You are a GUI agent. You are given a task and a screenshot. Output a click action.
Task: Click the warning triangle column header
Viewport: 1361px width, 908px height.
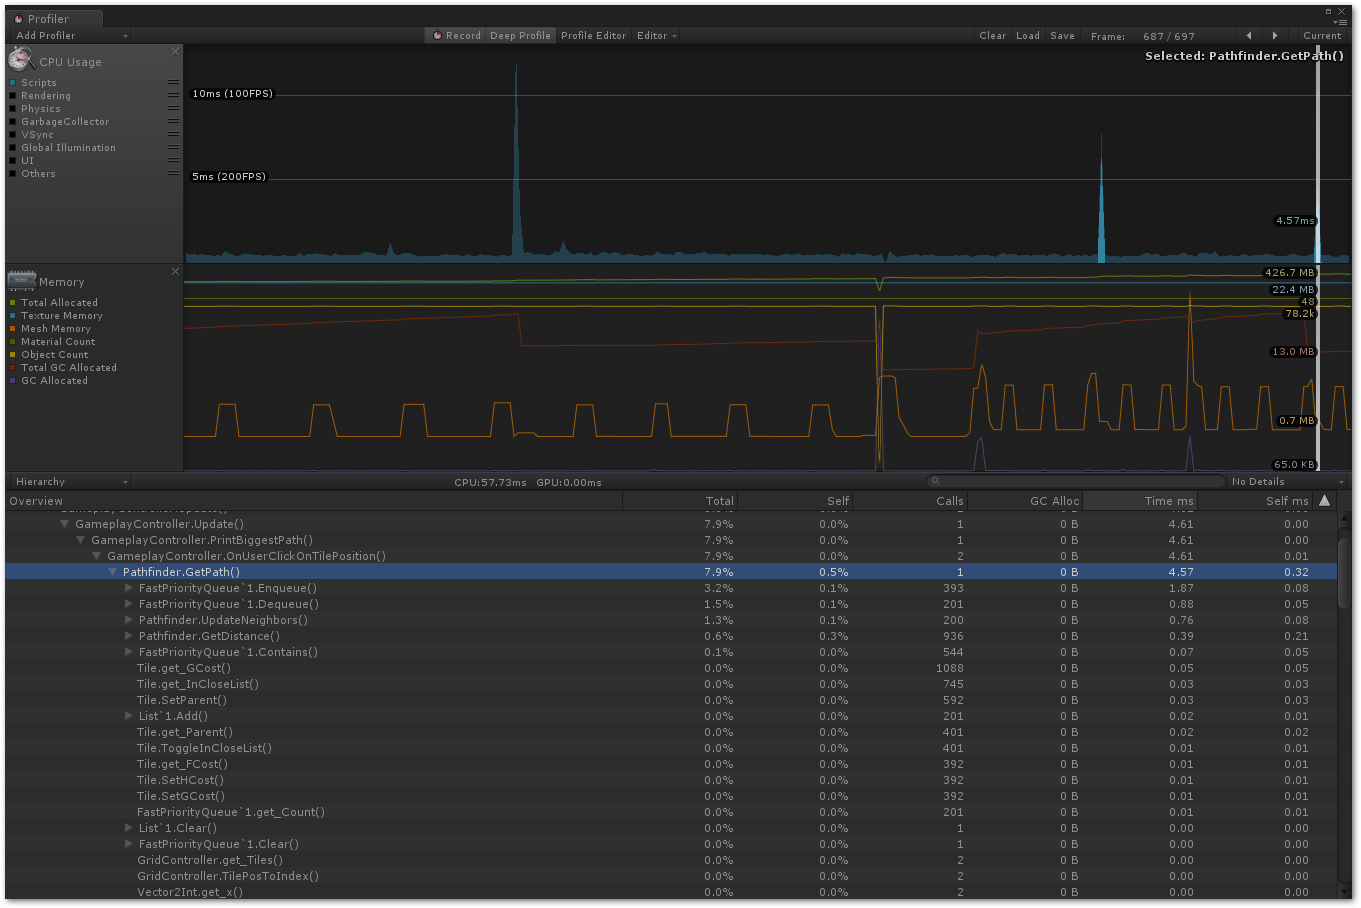[1324, 500]
